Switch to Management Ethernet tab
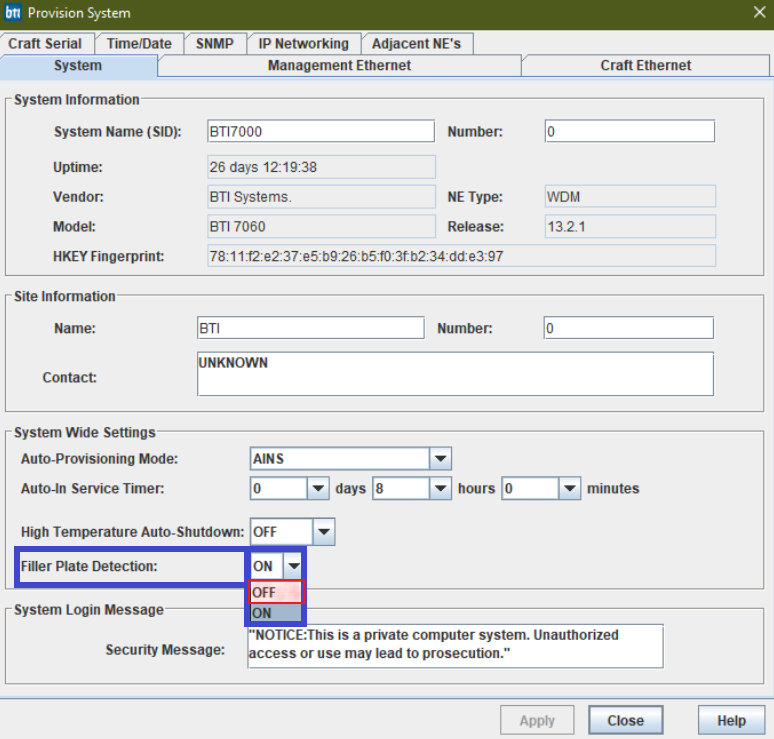Screen dimensions: 774x739 point(339,65)
